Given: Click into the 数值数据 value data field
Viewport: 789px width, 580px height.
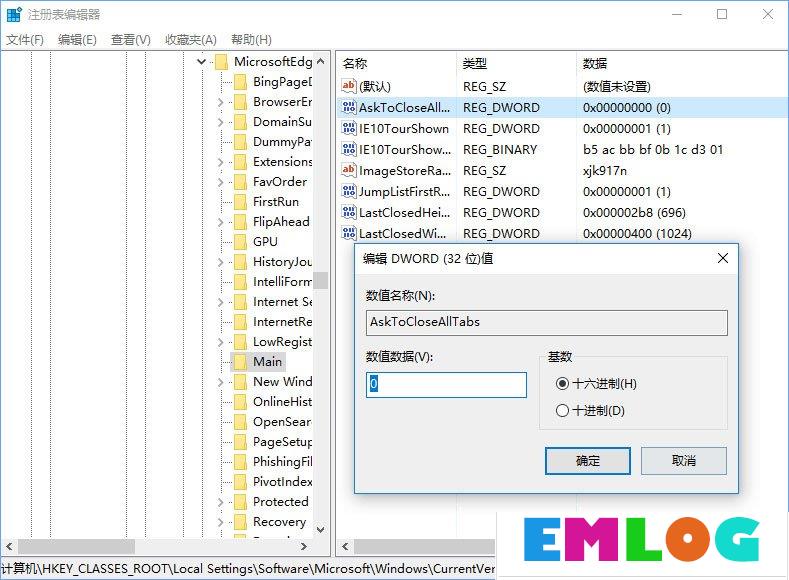Looking at the screenshot, I should coord(446,385).
